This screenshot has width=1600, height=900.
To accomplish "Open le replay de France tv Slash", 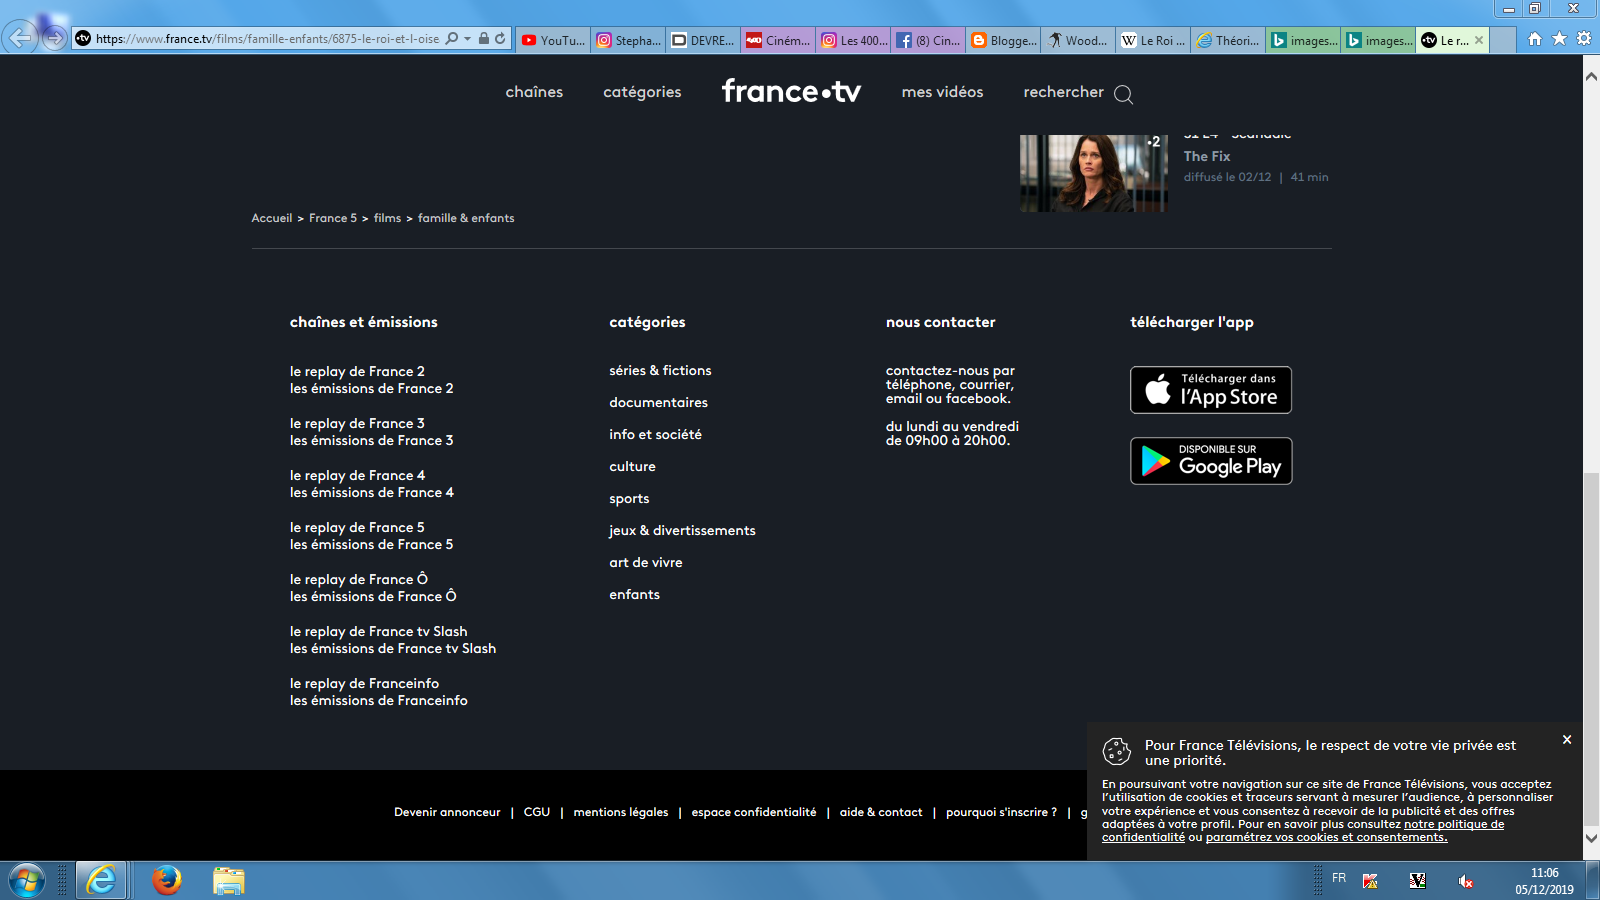I will pyautogui.click(x=379, y=631).
